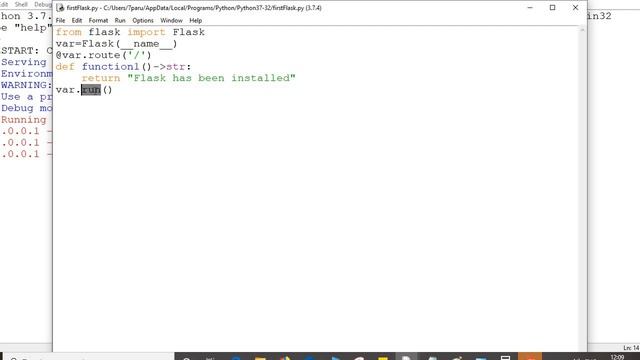Open the Options menu

143,20
